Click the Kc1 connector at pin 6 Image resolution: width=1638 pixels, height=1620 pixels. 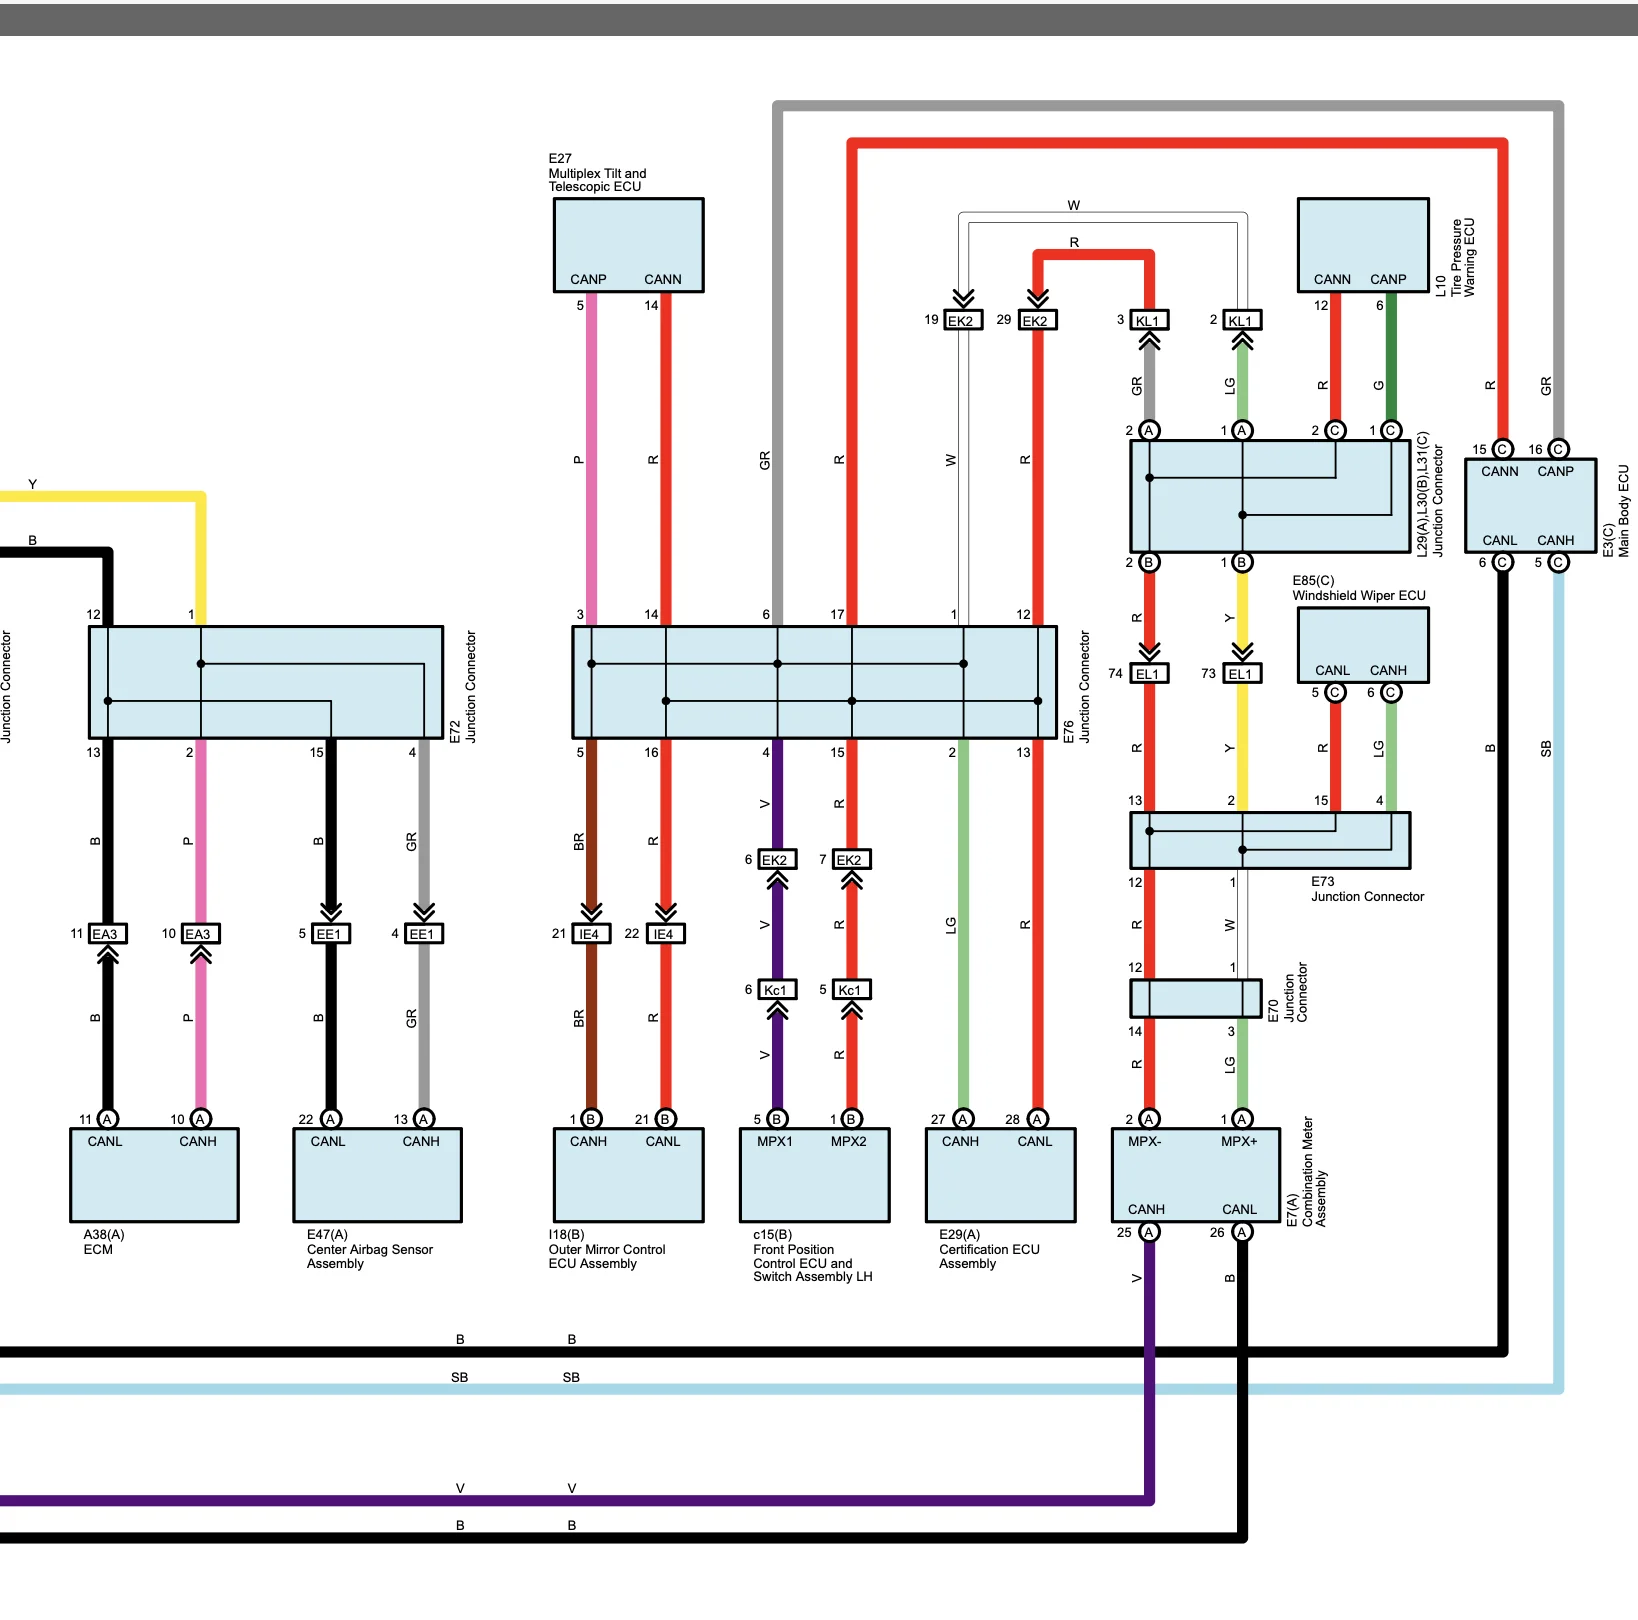(x=776, y=990)
